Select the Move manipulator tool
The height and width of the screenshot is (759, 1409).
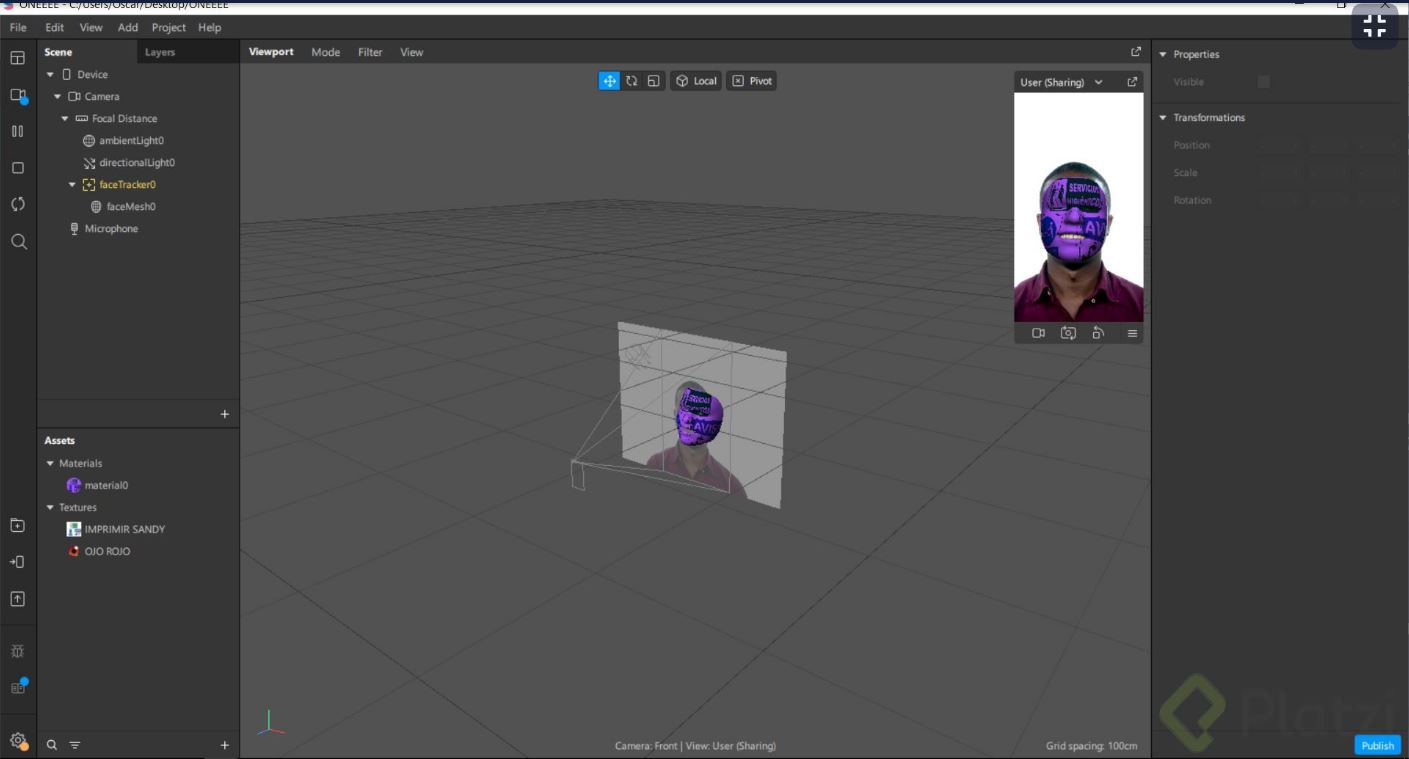tap(609, 81)
